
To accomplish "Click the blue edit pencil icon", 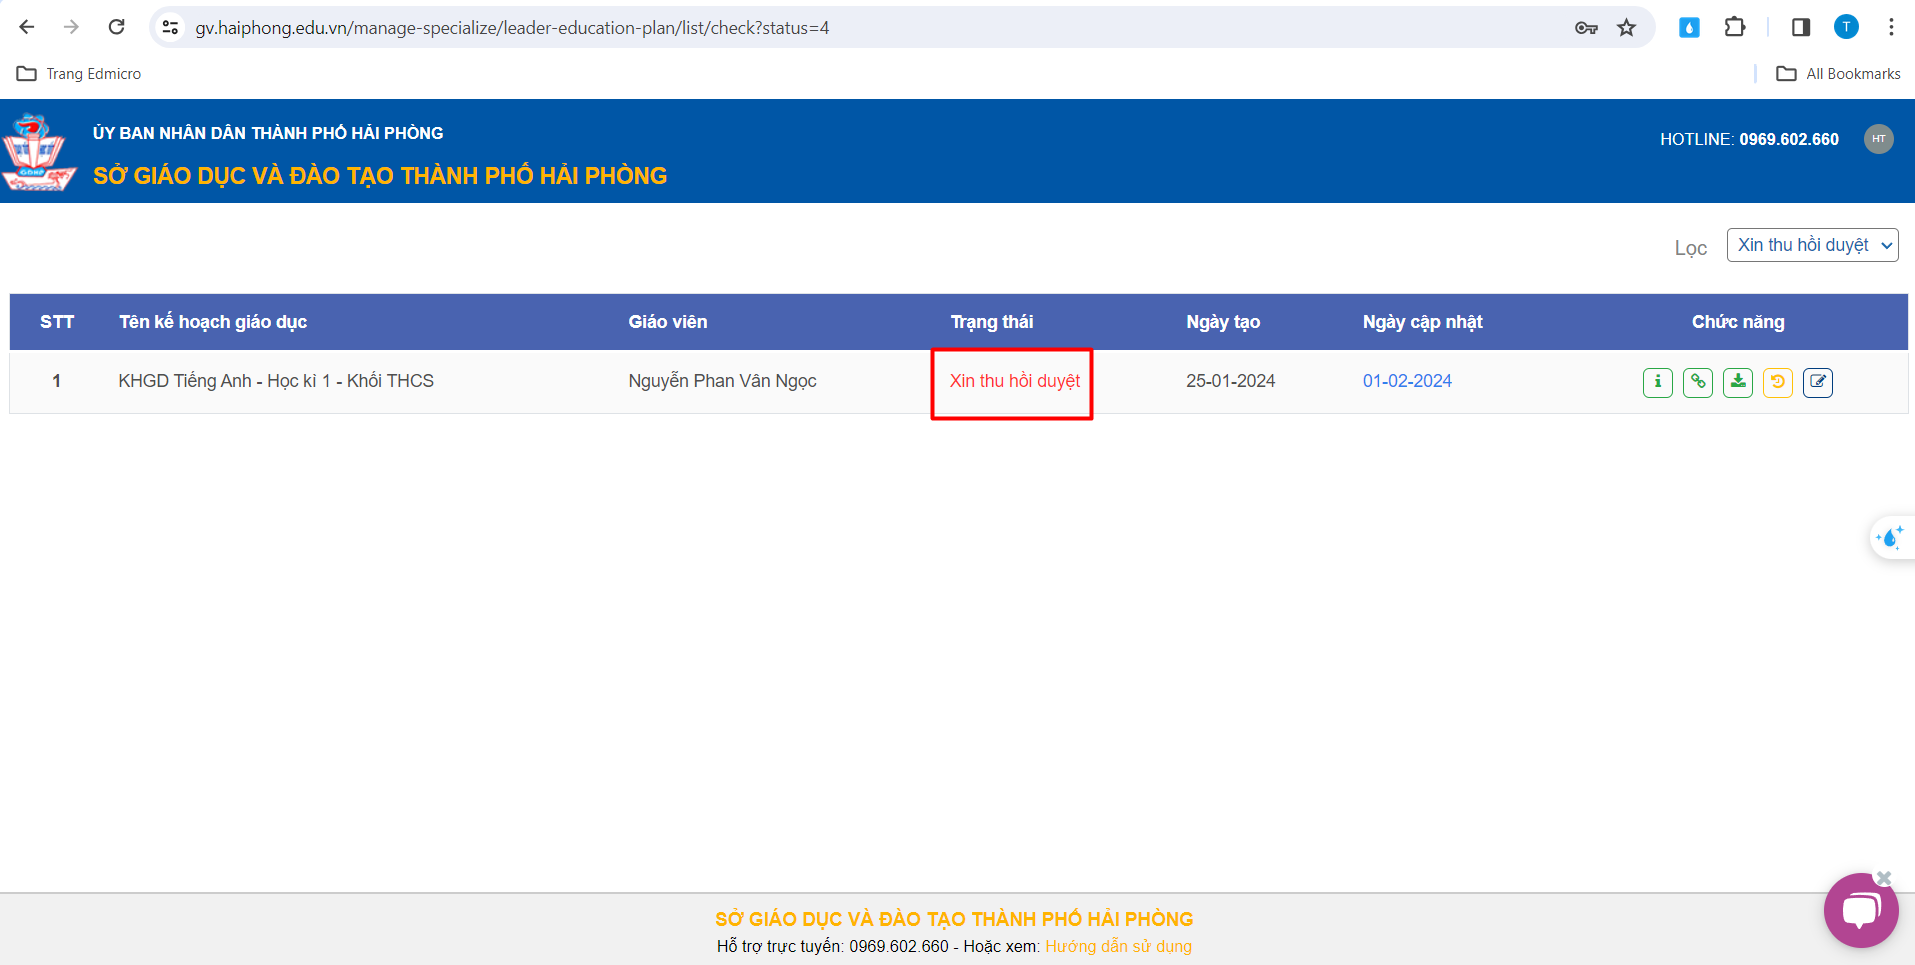I will [x=1817, y=382].
